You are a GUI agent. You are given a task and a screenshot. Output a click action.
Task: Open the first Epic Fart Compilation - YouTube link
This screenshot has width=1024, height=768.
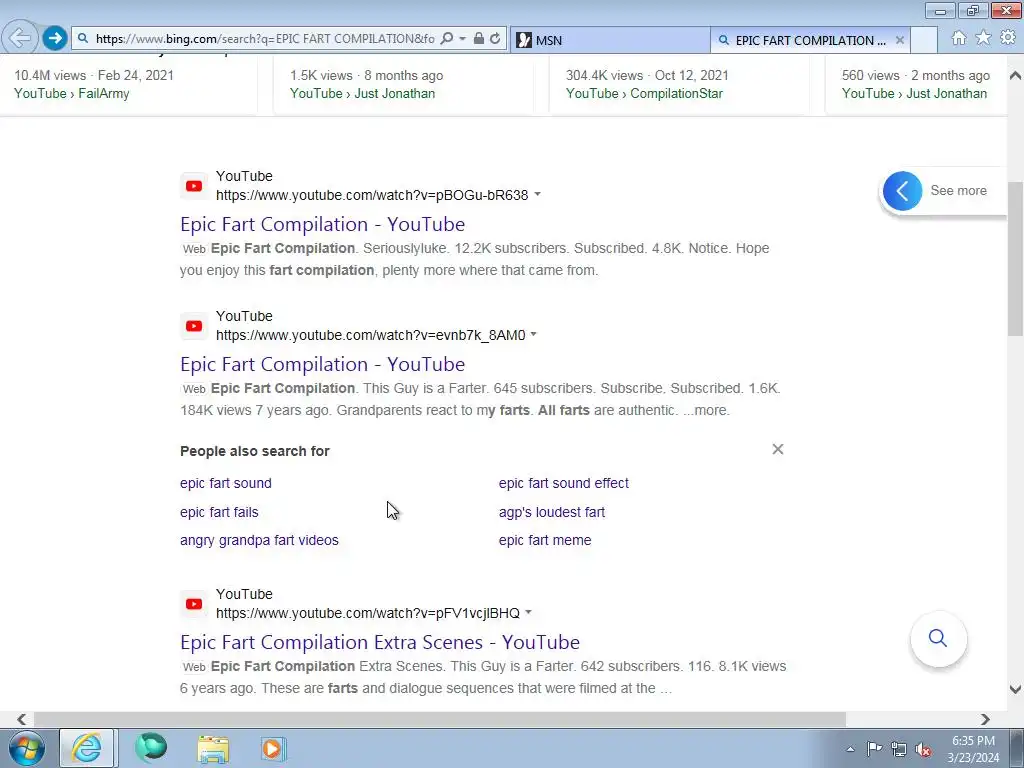323,224
